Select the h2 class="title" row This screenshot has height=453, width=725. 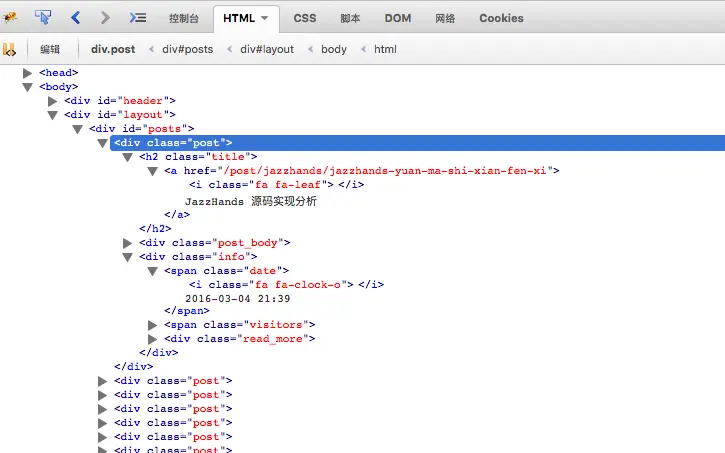click(x=198, y=157)
